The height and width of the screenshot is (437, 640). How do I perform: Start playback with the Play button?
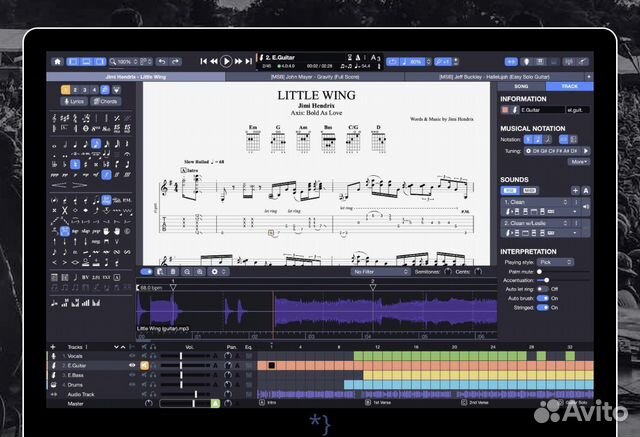click(x=226, y=61)
